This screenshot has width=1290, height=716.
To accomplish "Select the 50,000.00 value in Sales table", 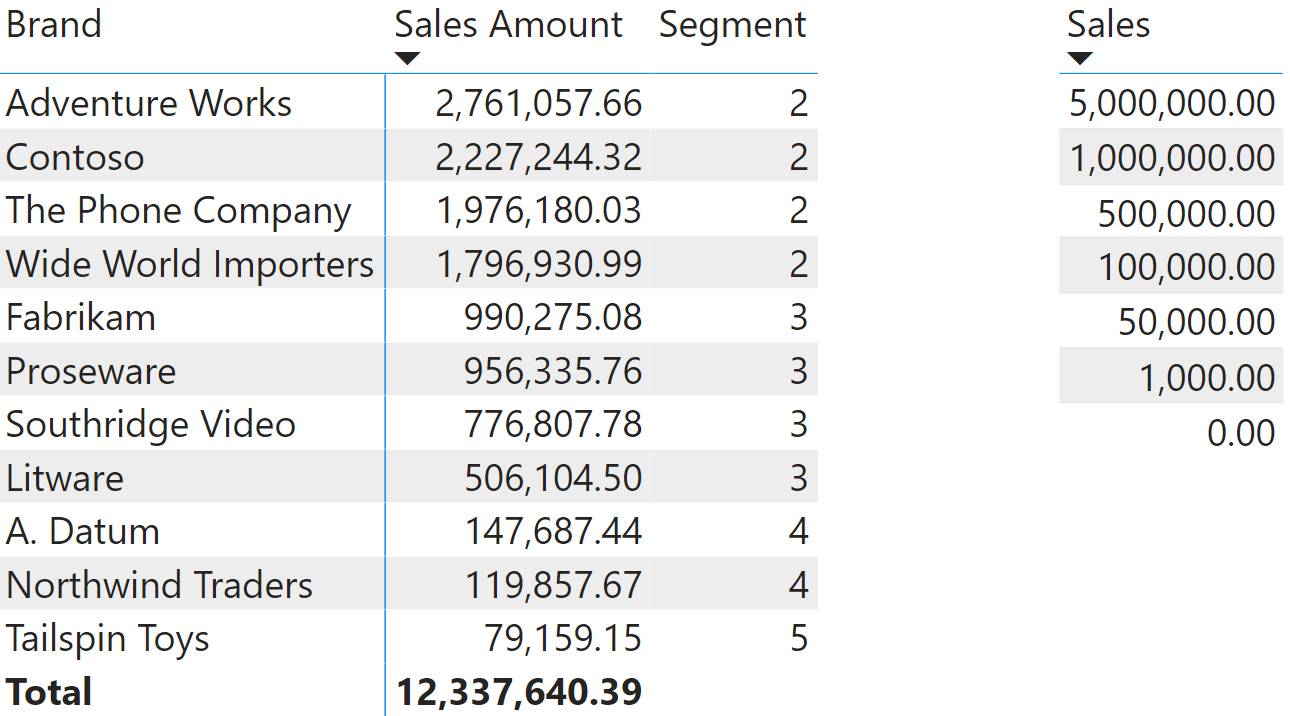I will (x=1197, y=322).
